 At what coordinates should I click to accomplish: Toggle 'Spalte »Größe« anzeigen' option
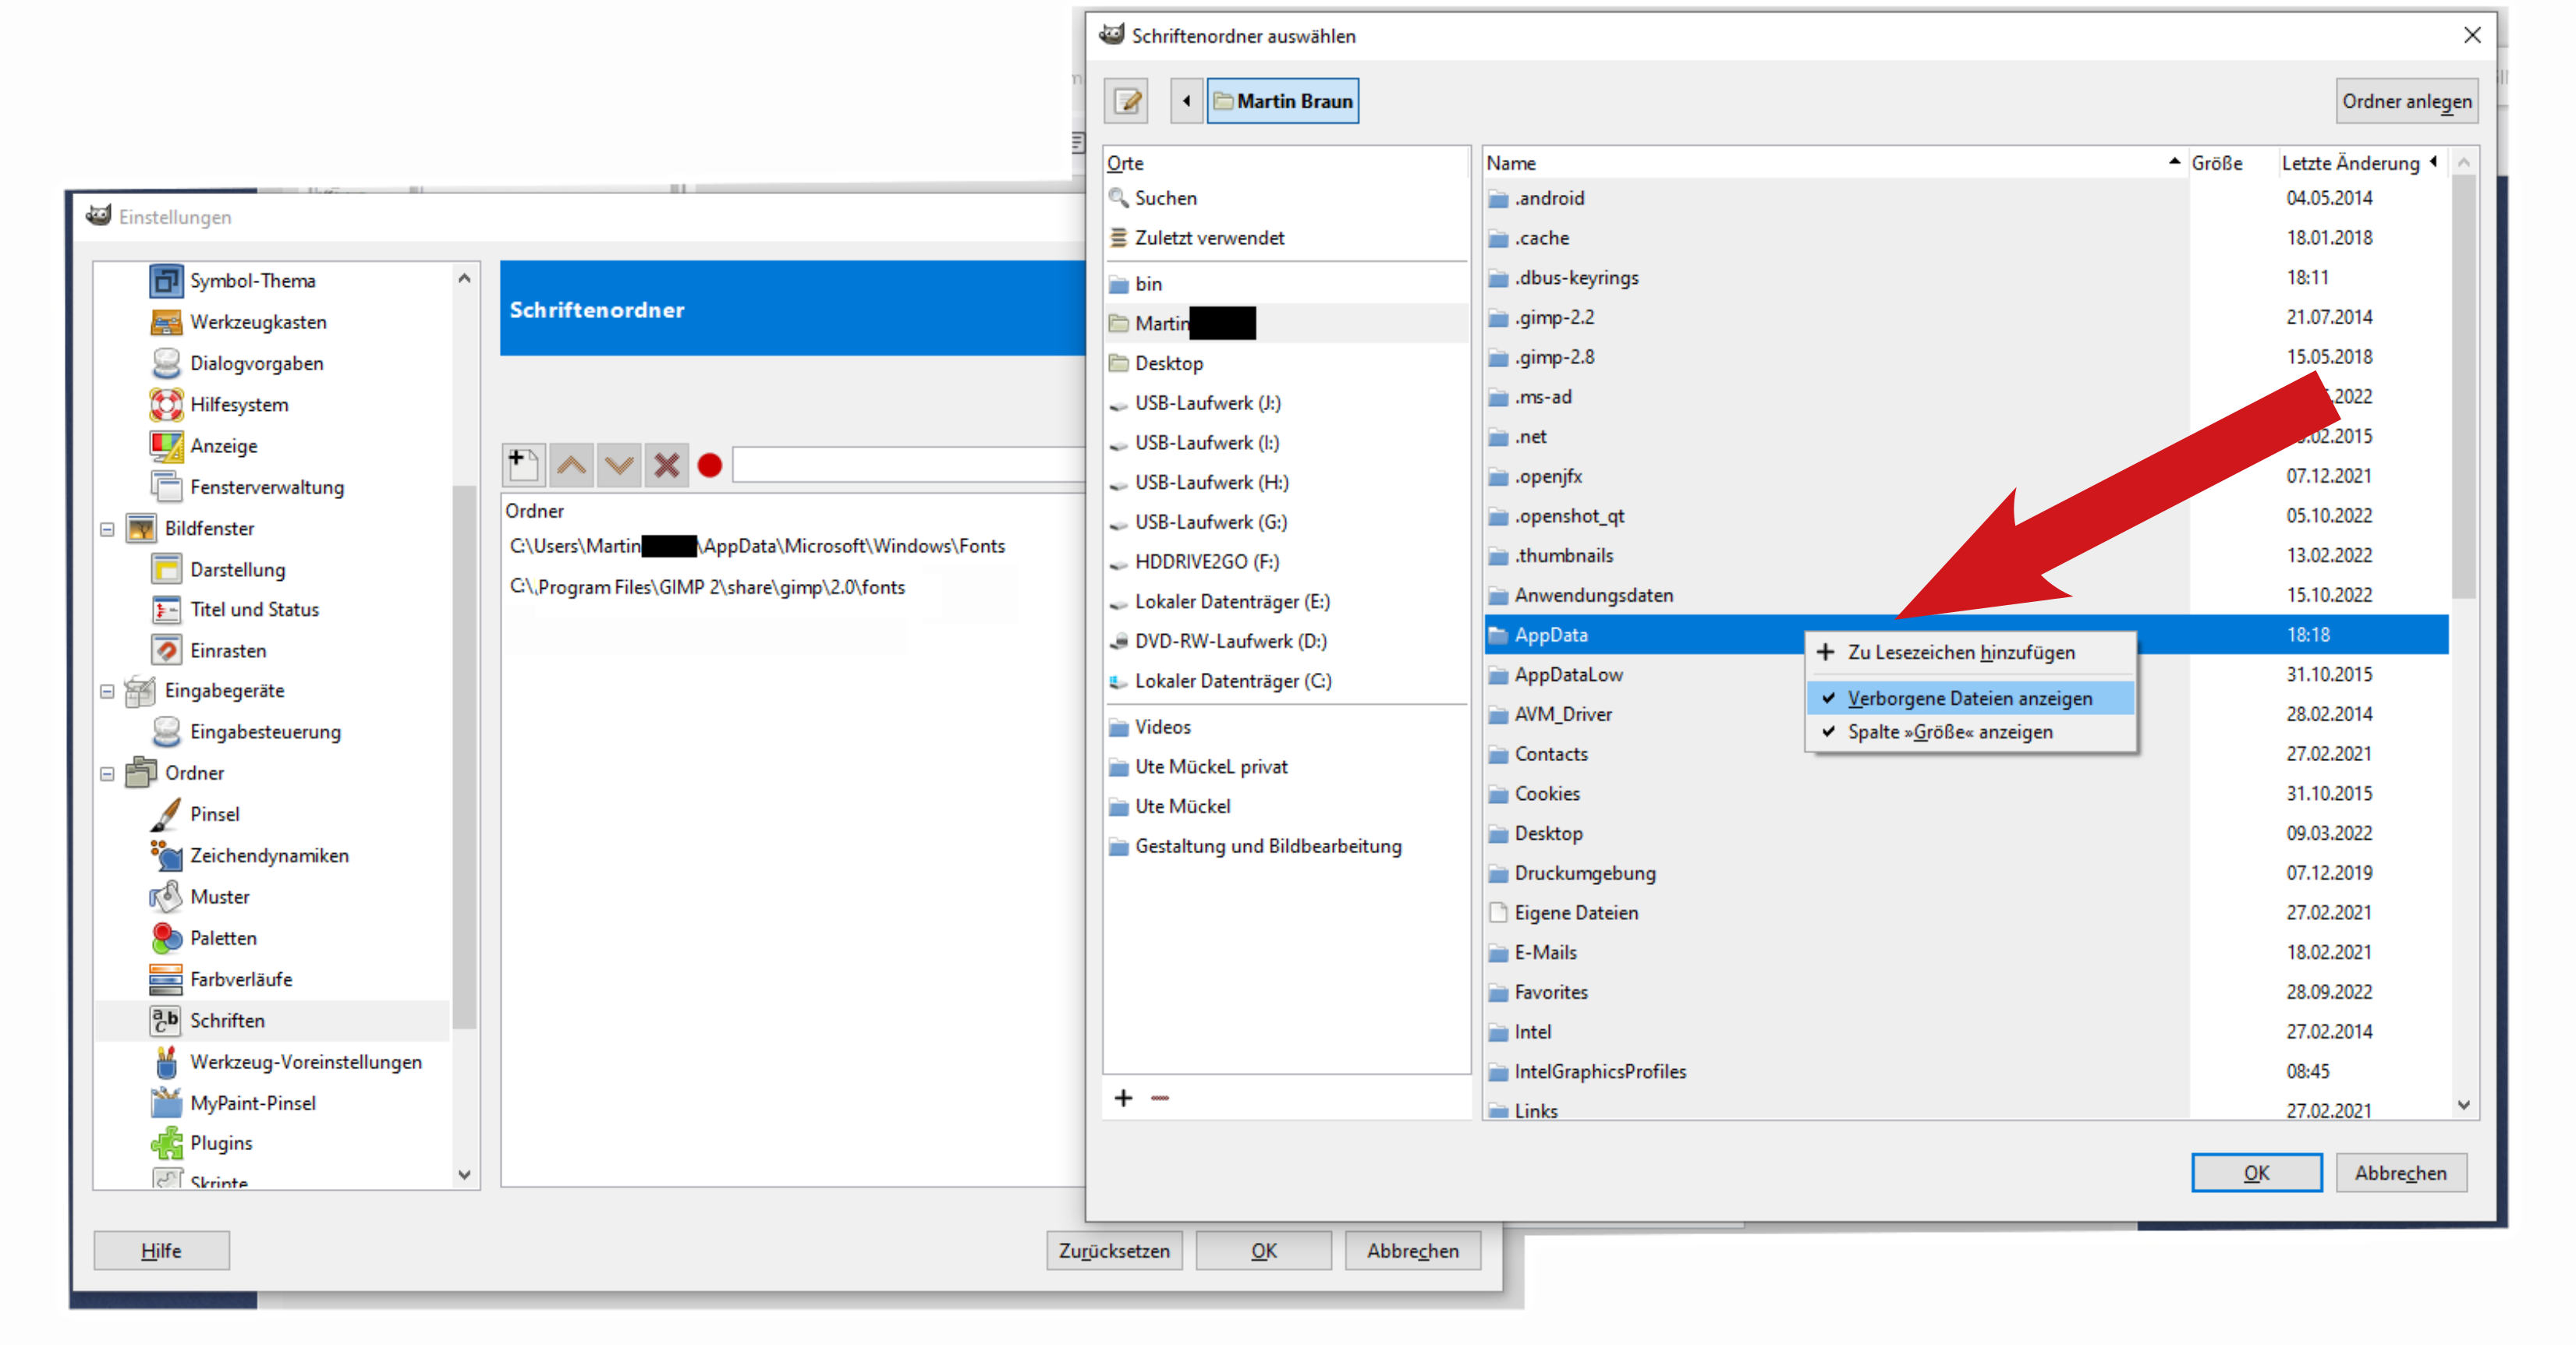point(1949,731)
